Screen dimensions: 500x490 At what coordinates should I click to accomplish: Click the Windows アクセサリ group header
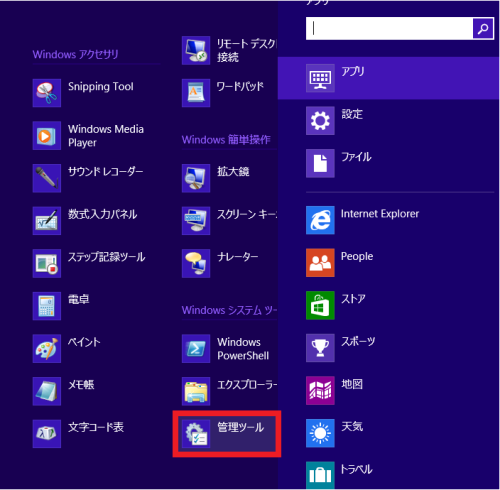(x=76, y=54)
